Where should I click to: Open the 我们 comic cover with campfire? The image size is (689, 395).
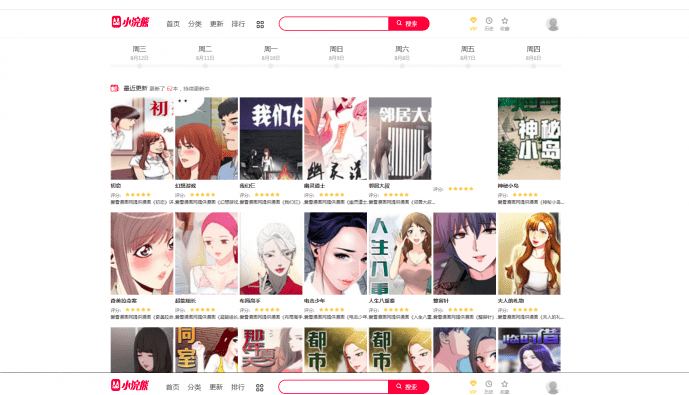pos(271,138)
